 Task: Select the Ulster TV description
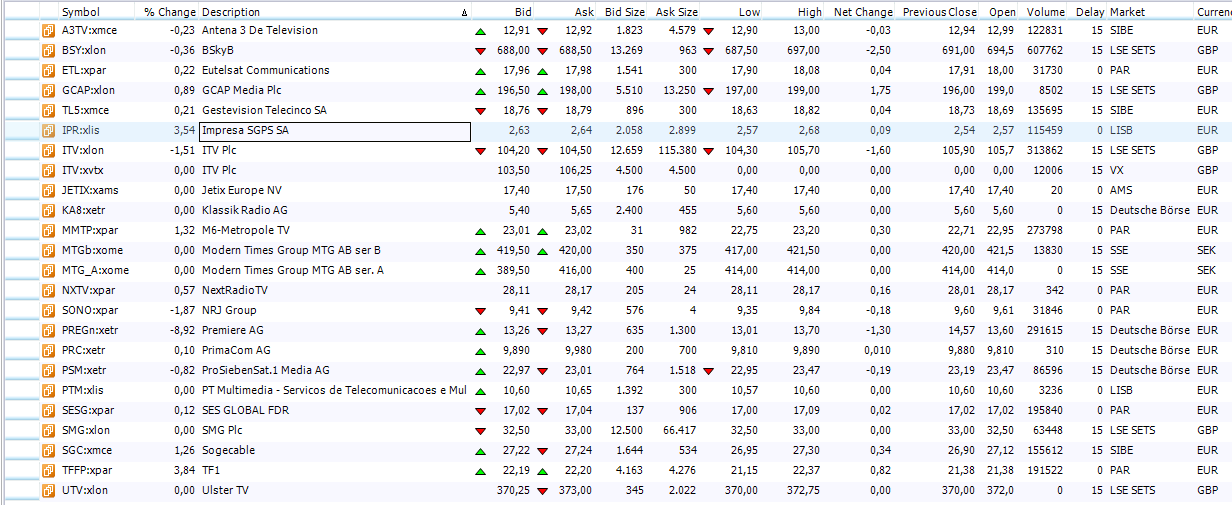[x=226, y=490]
